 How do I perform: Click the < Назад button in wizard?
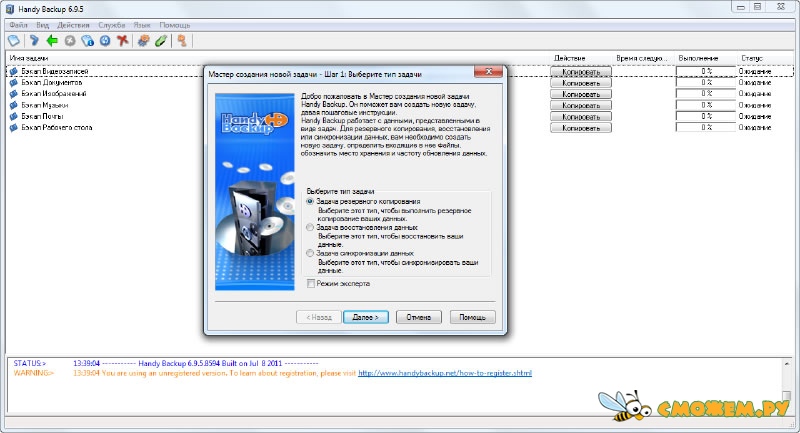pyautogui.click(x=319, y=317)
